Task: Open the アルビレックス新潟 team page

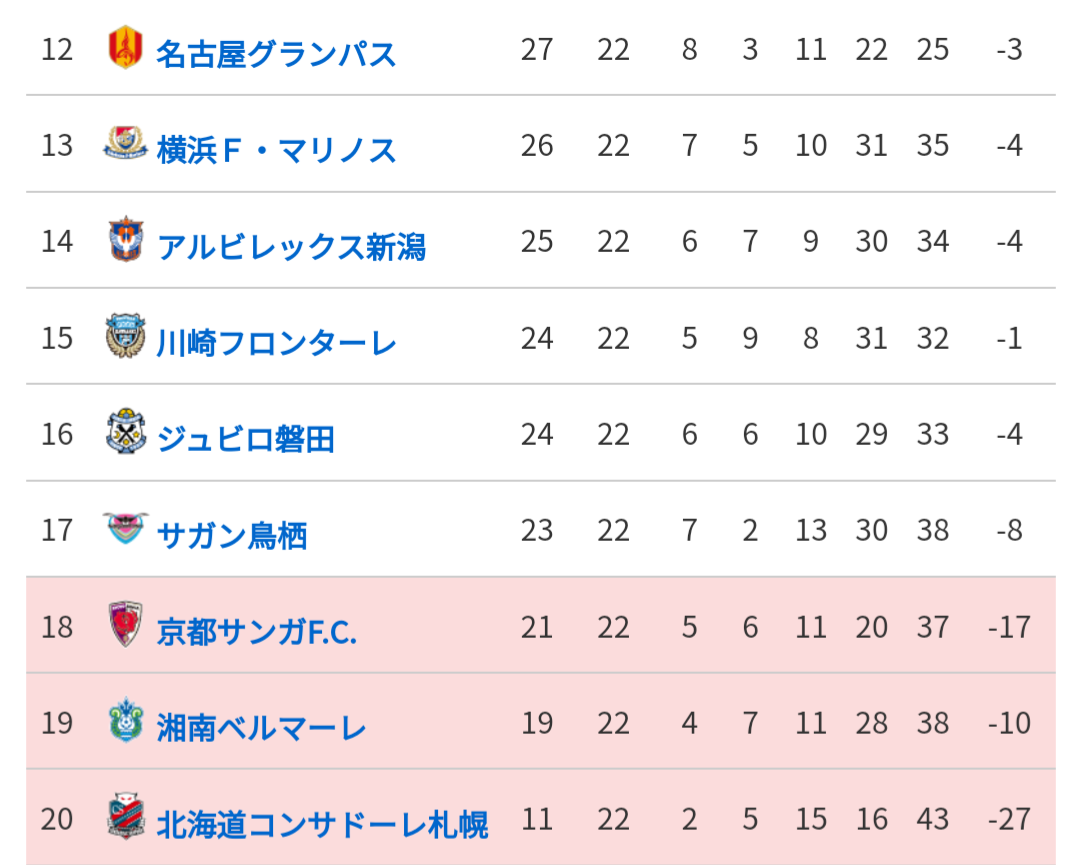Action: click(x=291, y=246)
